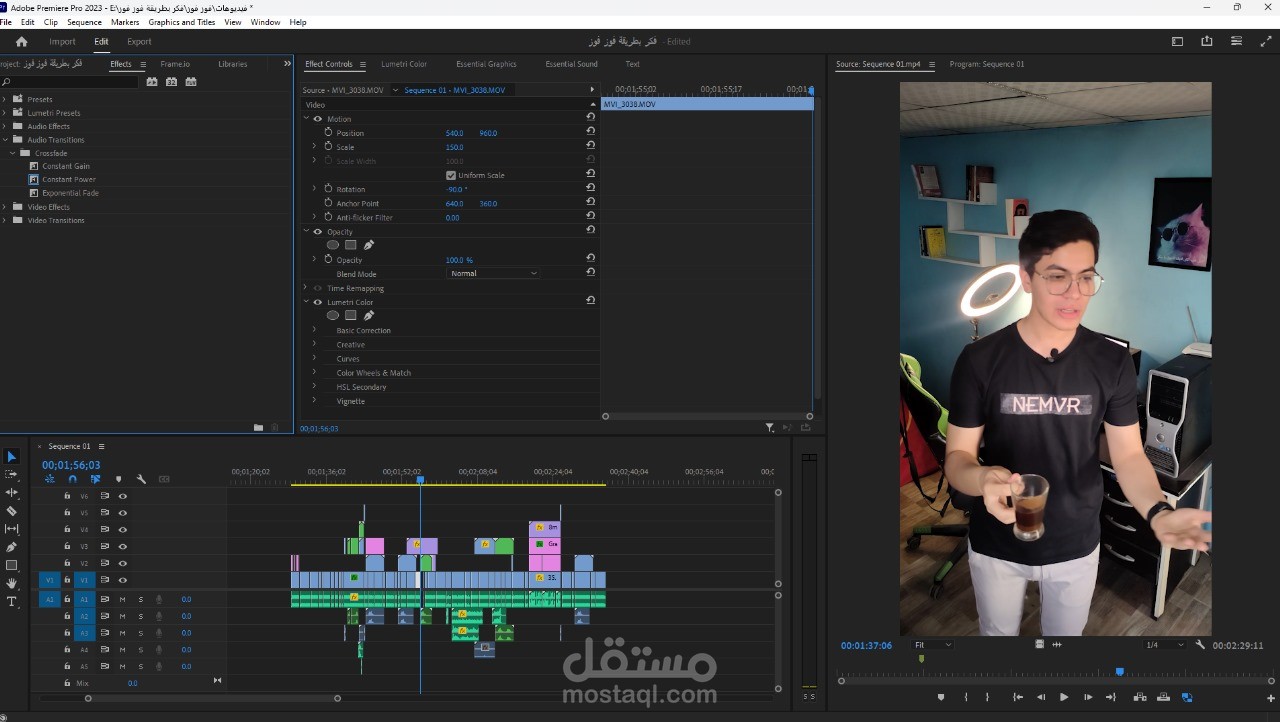
Task: Open the Fit zoom level dropdown
Action: (x=932, y=645)
